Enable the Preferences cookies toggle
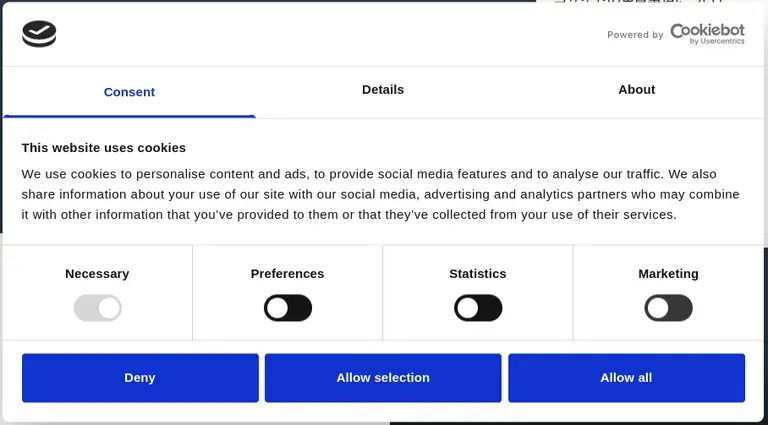Image resolution: width=768 pixels, height=425 pixels. click(288, 308)
